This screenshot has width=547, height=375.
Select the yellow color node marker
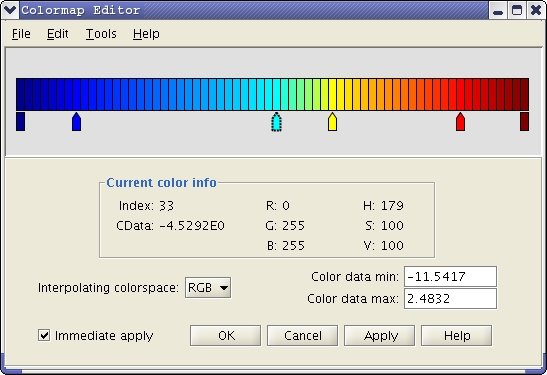[x=332, y=122]
